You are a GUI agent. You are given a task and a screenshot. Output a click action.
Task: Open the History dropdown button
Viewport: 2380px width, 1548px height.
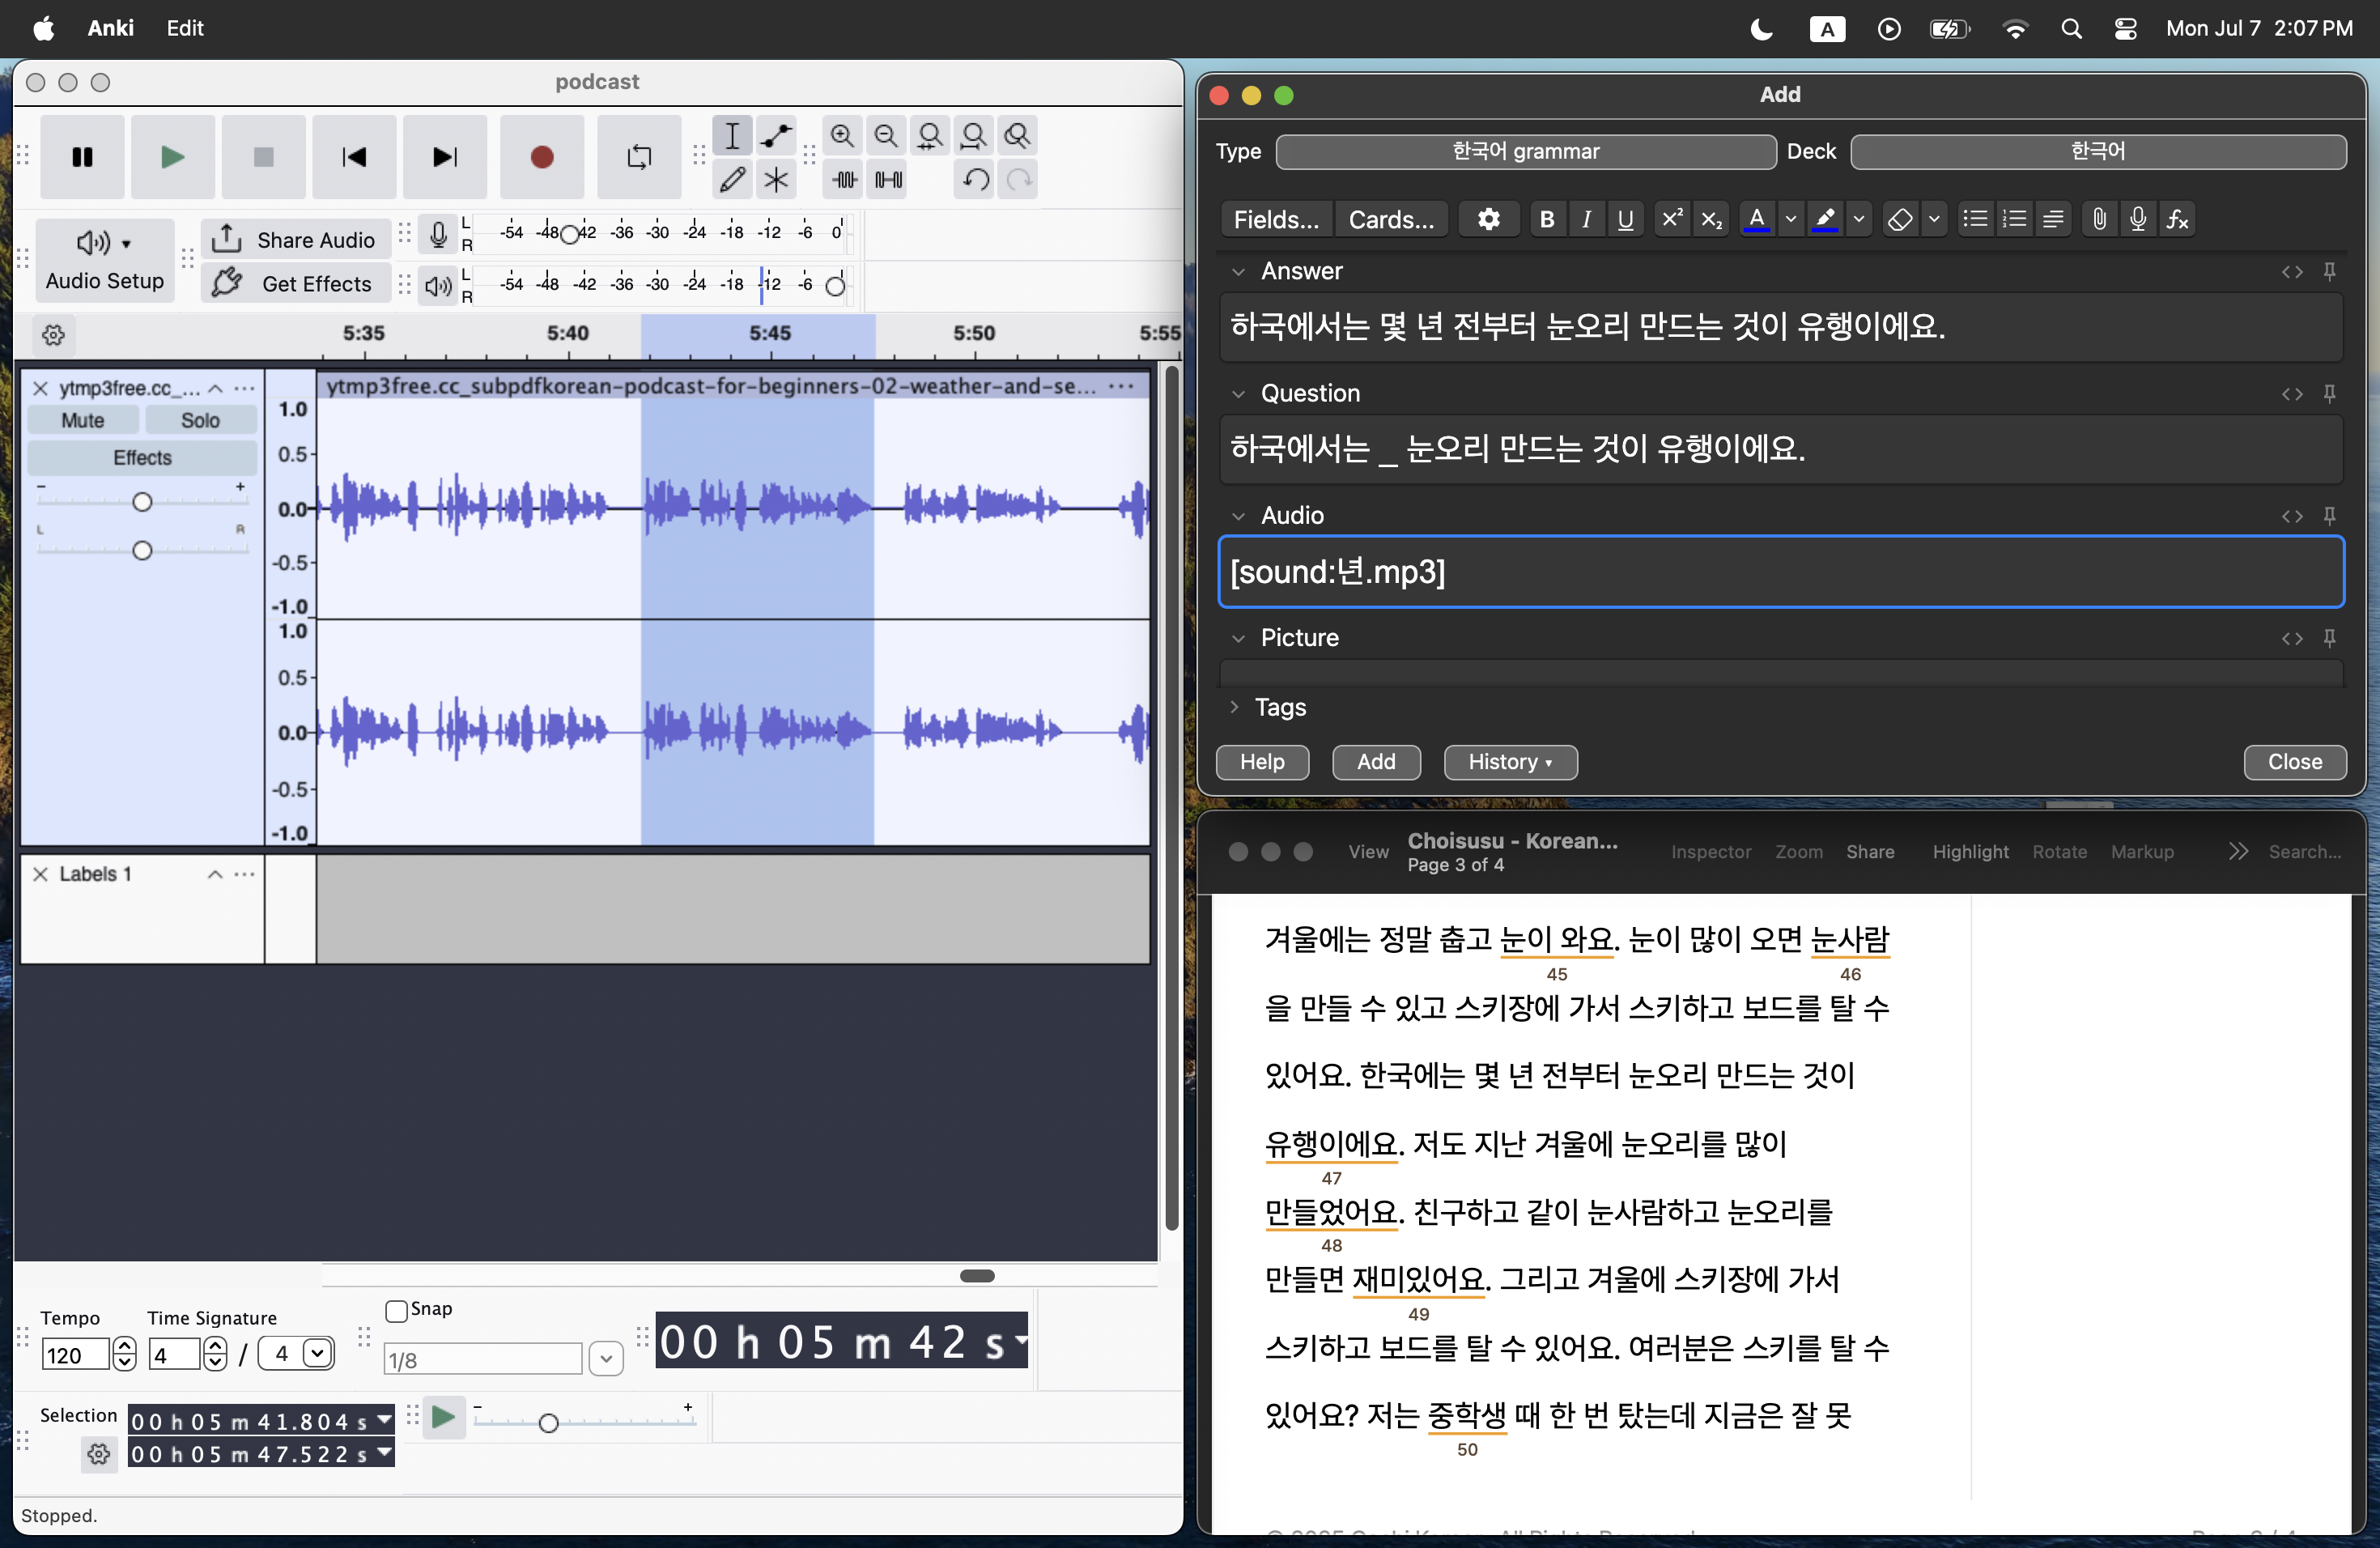click(1510, 762)
